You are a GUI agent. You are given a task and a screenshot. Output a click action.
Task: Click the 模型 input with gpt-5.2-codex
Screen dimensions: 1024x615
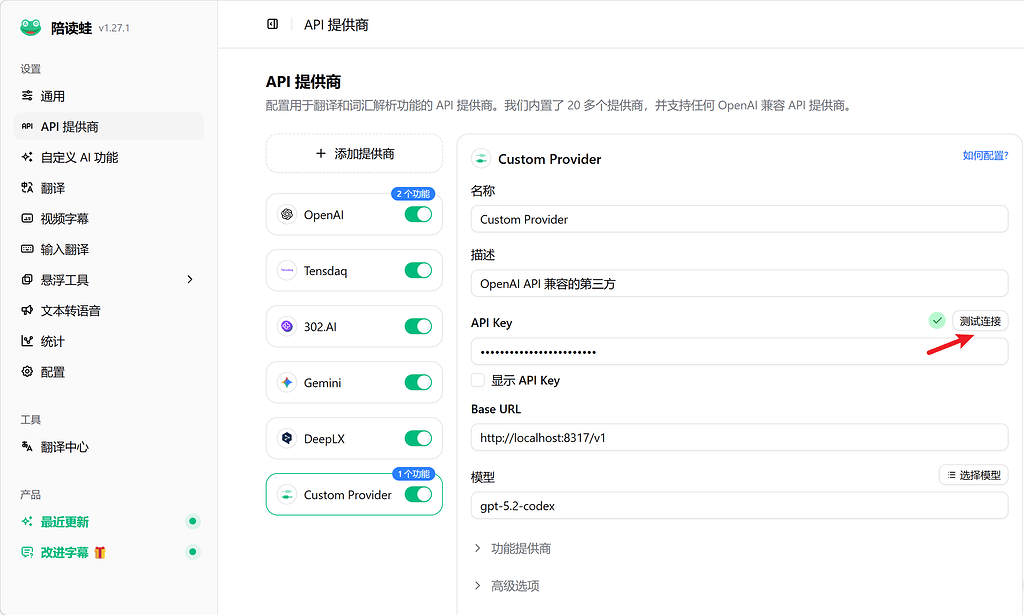tap(739, 505)
